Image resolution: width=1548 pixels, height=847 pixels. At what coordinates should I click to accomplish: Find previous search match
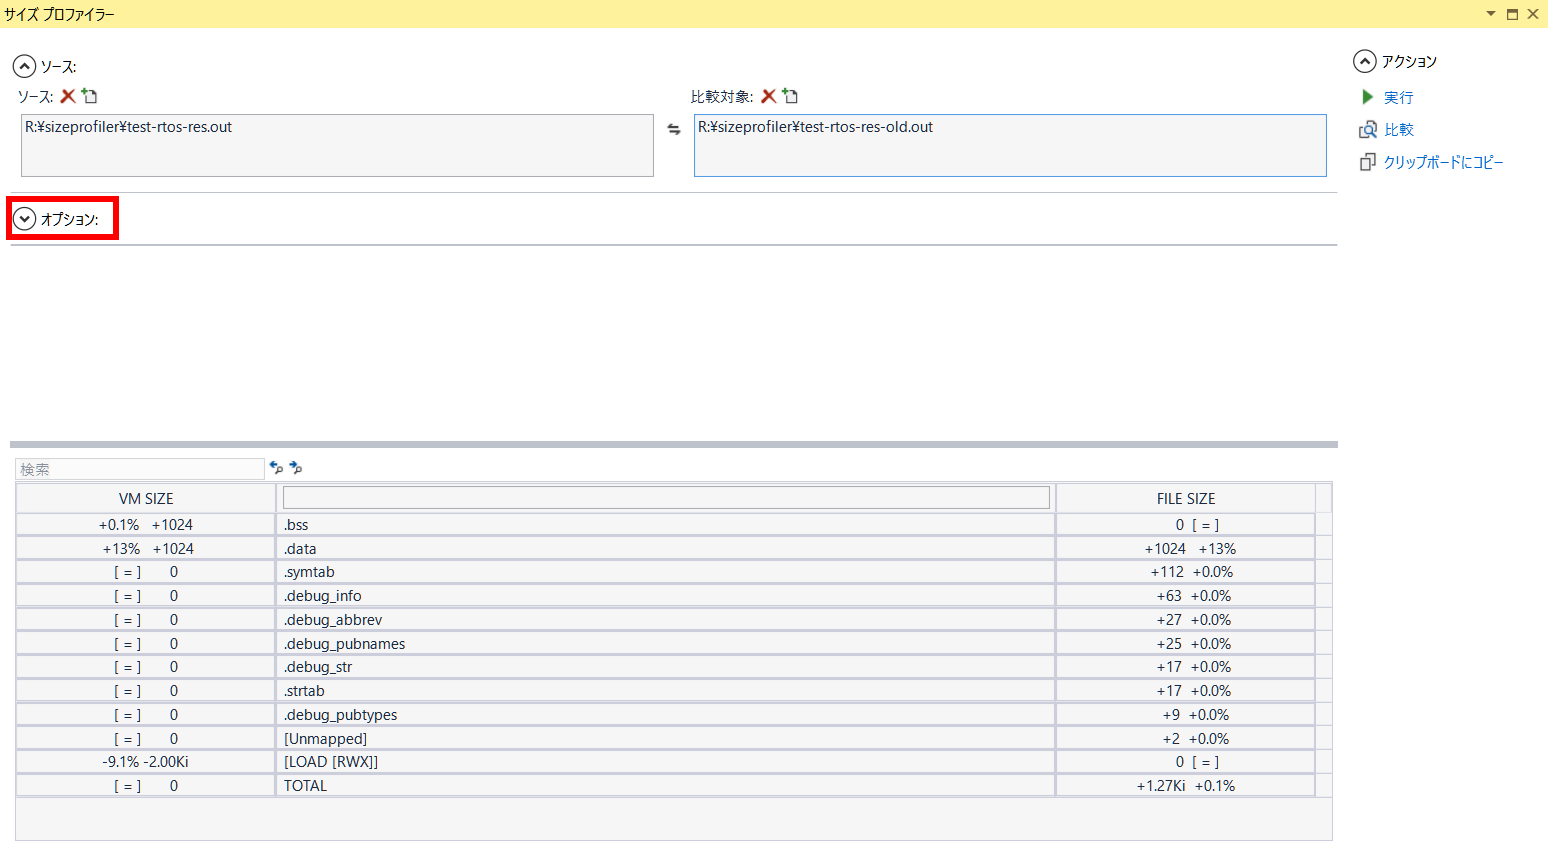276,467
